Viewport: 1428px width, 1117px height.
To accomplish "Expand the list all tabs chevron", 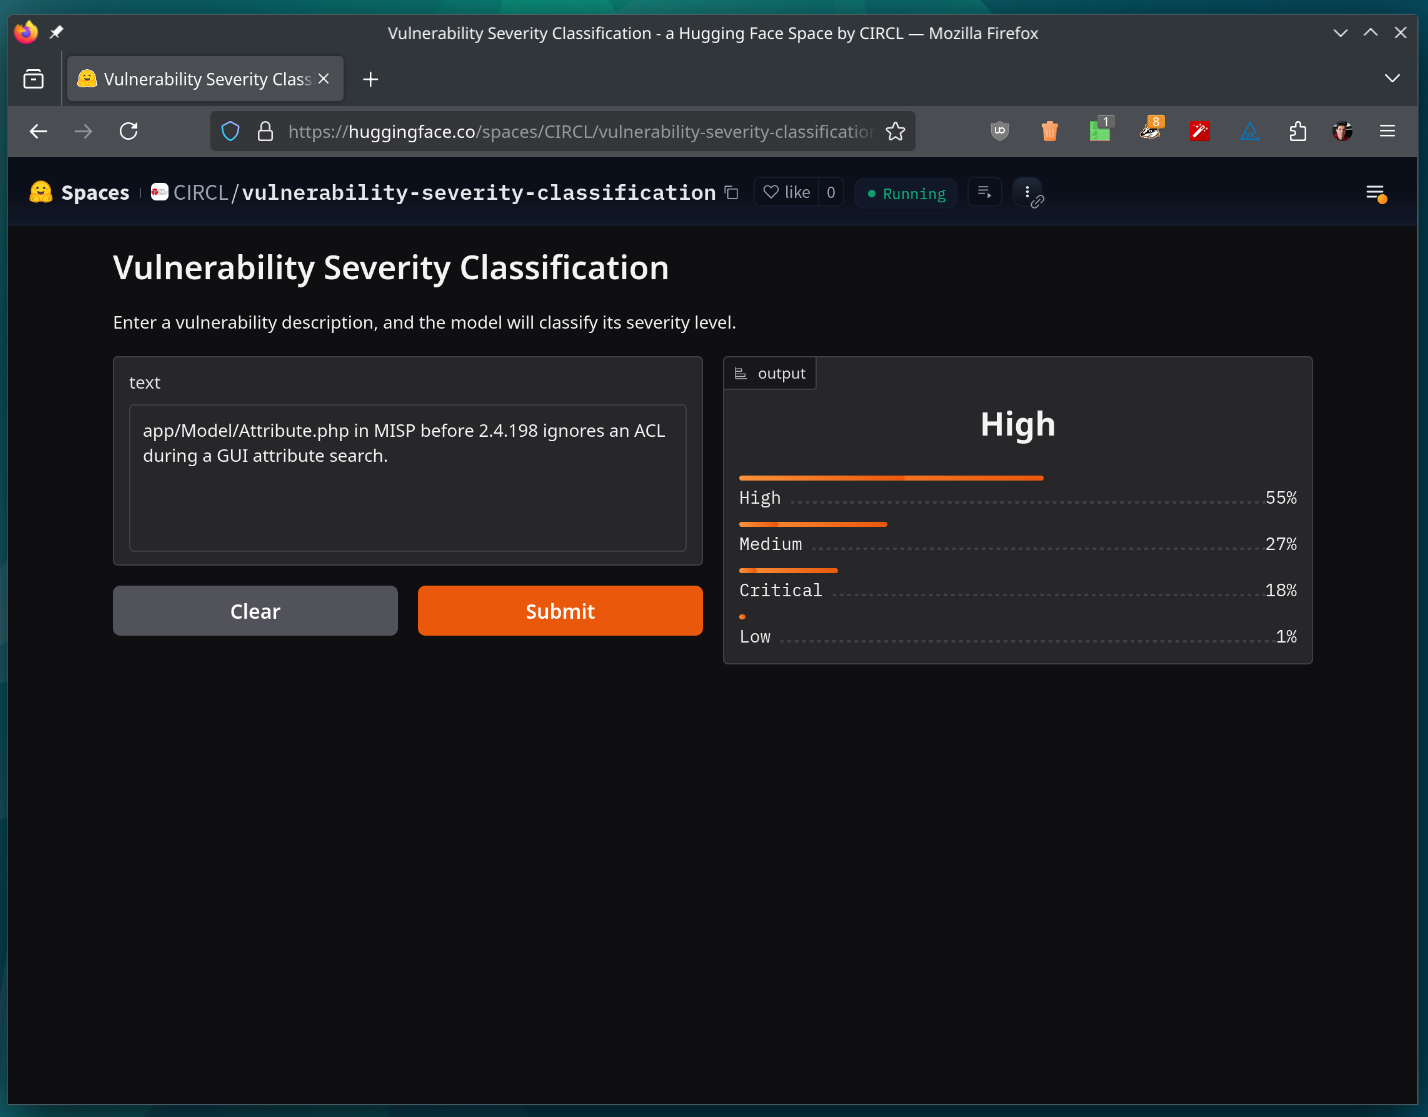I will pyautogui.click(x=1391, y=79).
